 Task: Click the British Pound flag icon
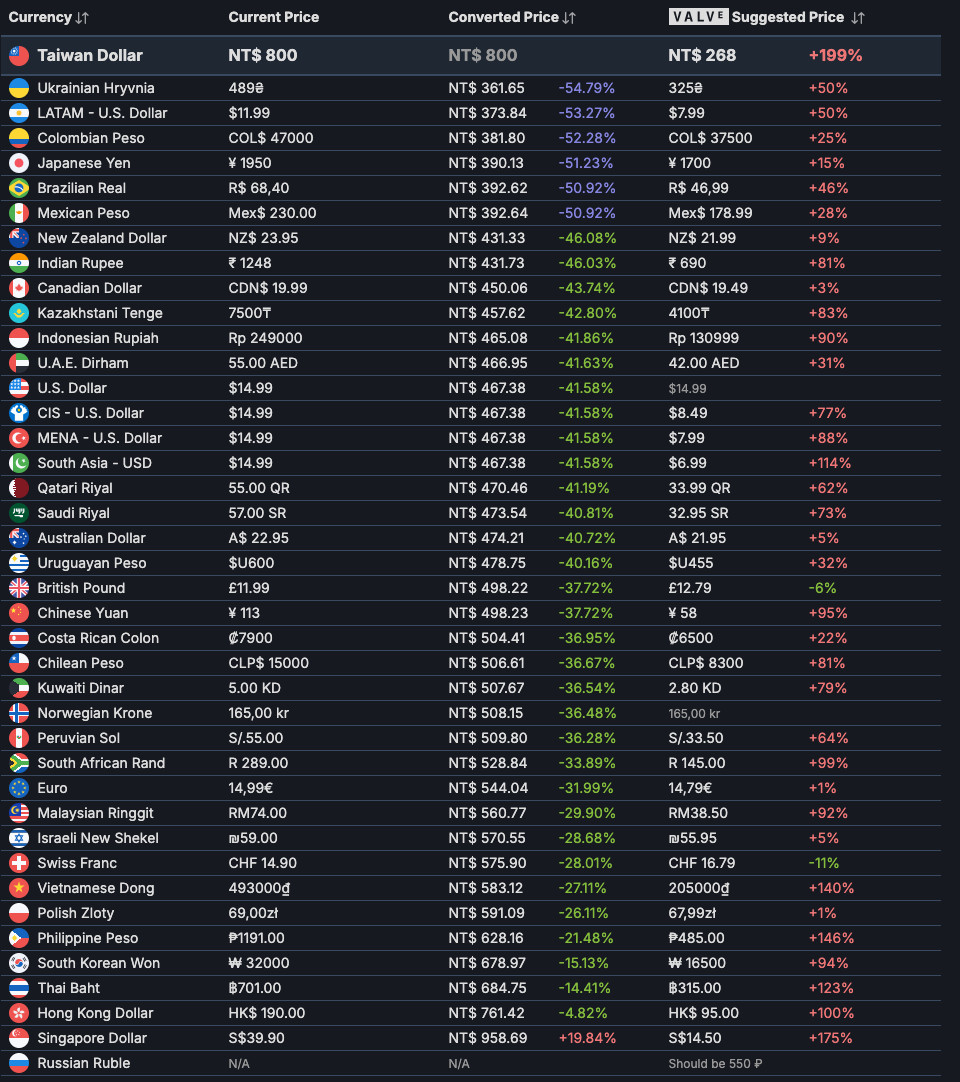19,588
